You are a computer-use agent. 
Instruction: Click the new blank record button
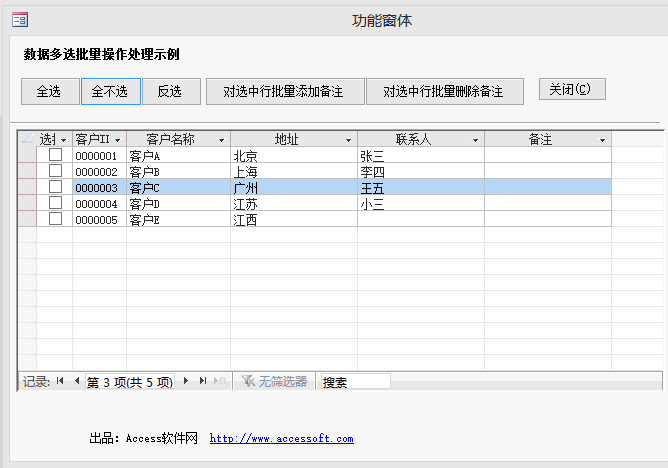coord(220,381)
